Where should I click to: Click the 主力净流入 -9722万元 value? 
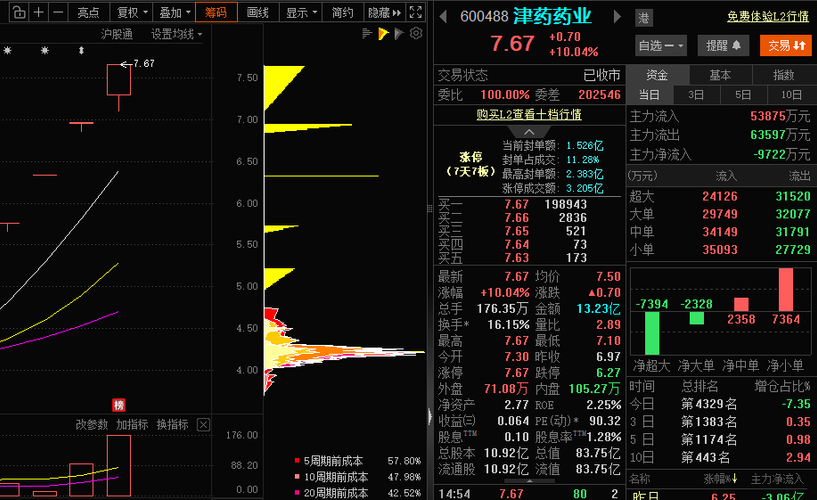pyautogui.click(x=781, y=155)
